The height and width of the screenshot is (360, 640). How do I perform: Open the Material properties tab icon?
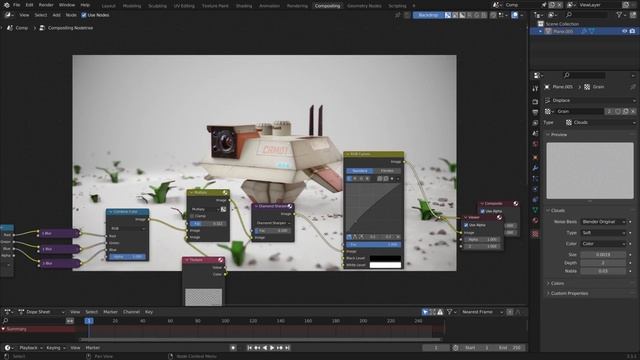coord(535,221)
